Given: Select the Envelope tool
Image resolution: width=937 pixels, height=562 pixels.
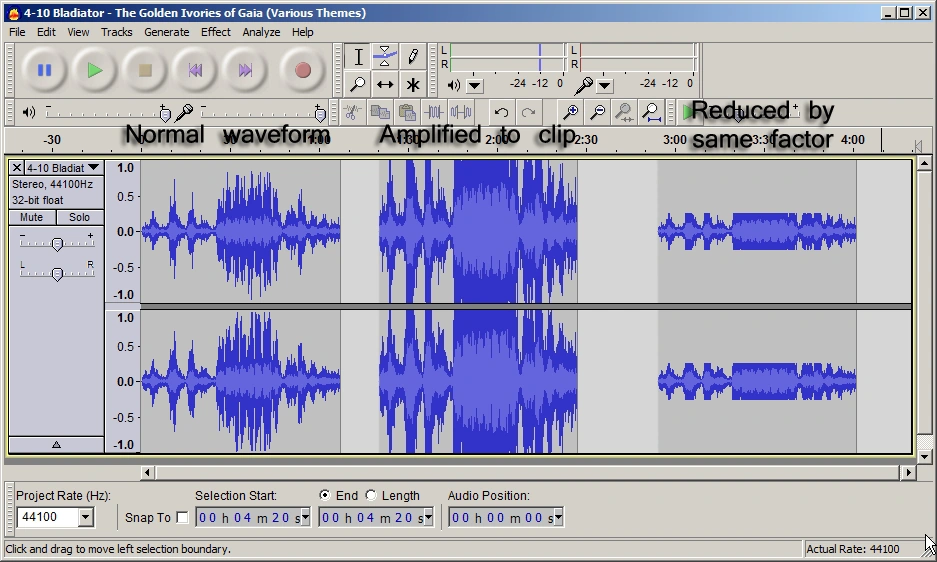Looking at the screenshot, I should tap(385, 57).
